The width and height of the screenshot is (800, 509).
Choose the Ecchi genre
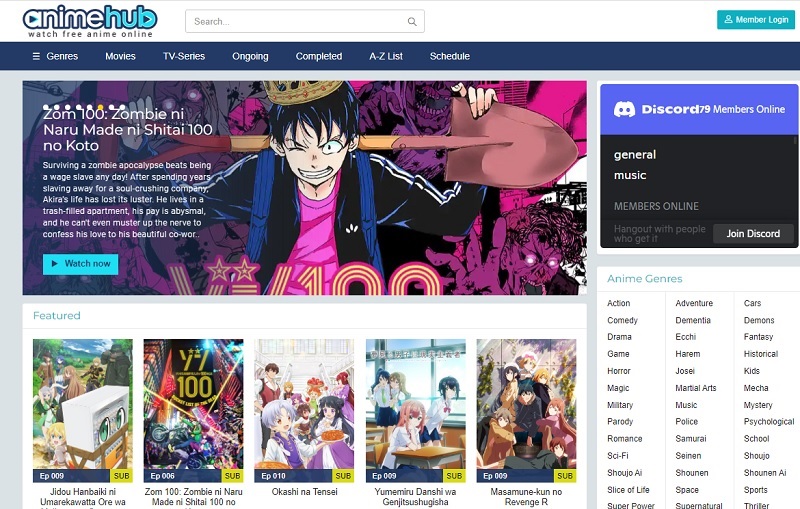pyautogui.click(x=686, y=337)
